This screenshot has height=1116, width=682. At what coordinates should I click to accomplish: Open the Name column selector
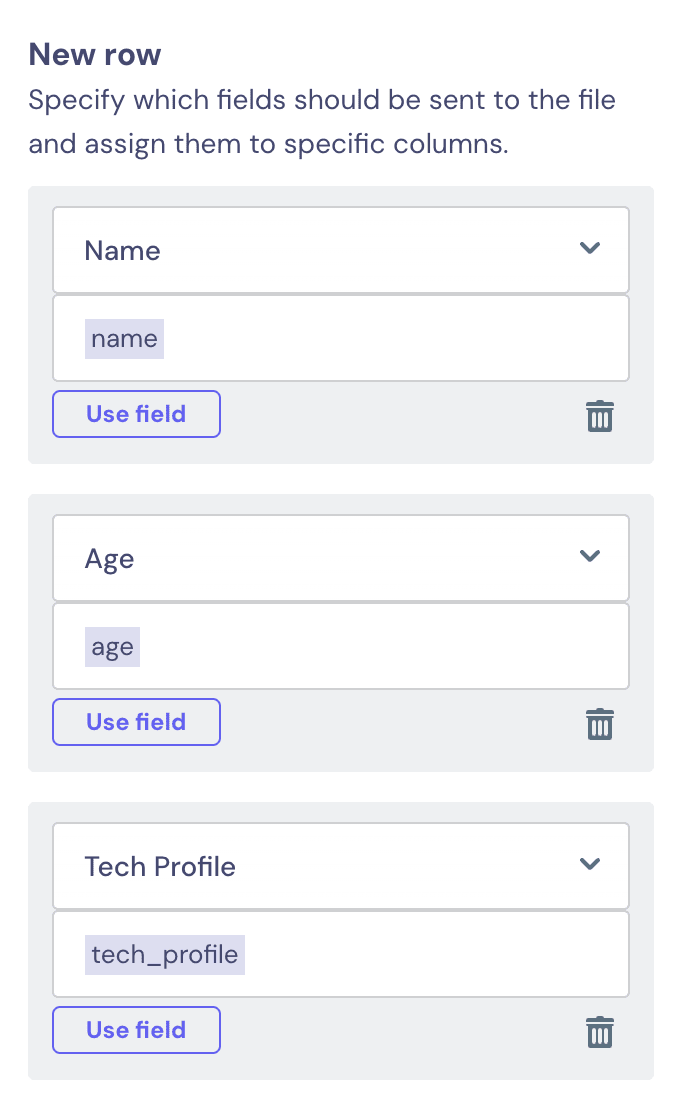341,250
